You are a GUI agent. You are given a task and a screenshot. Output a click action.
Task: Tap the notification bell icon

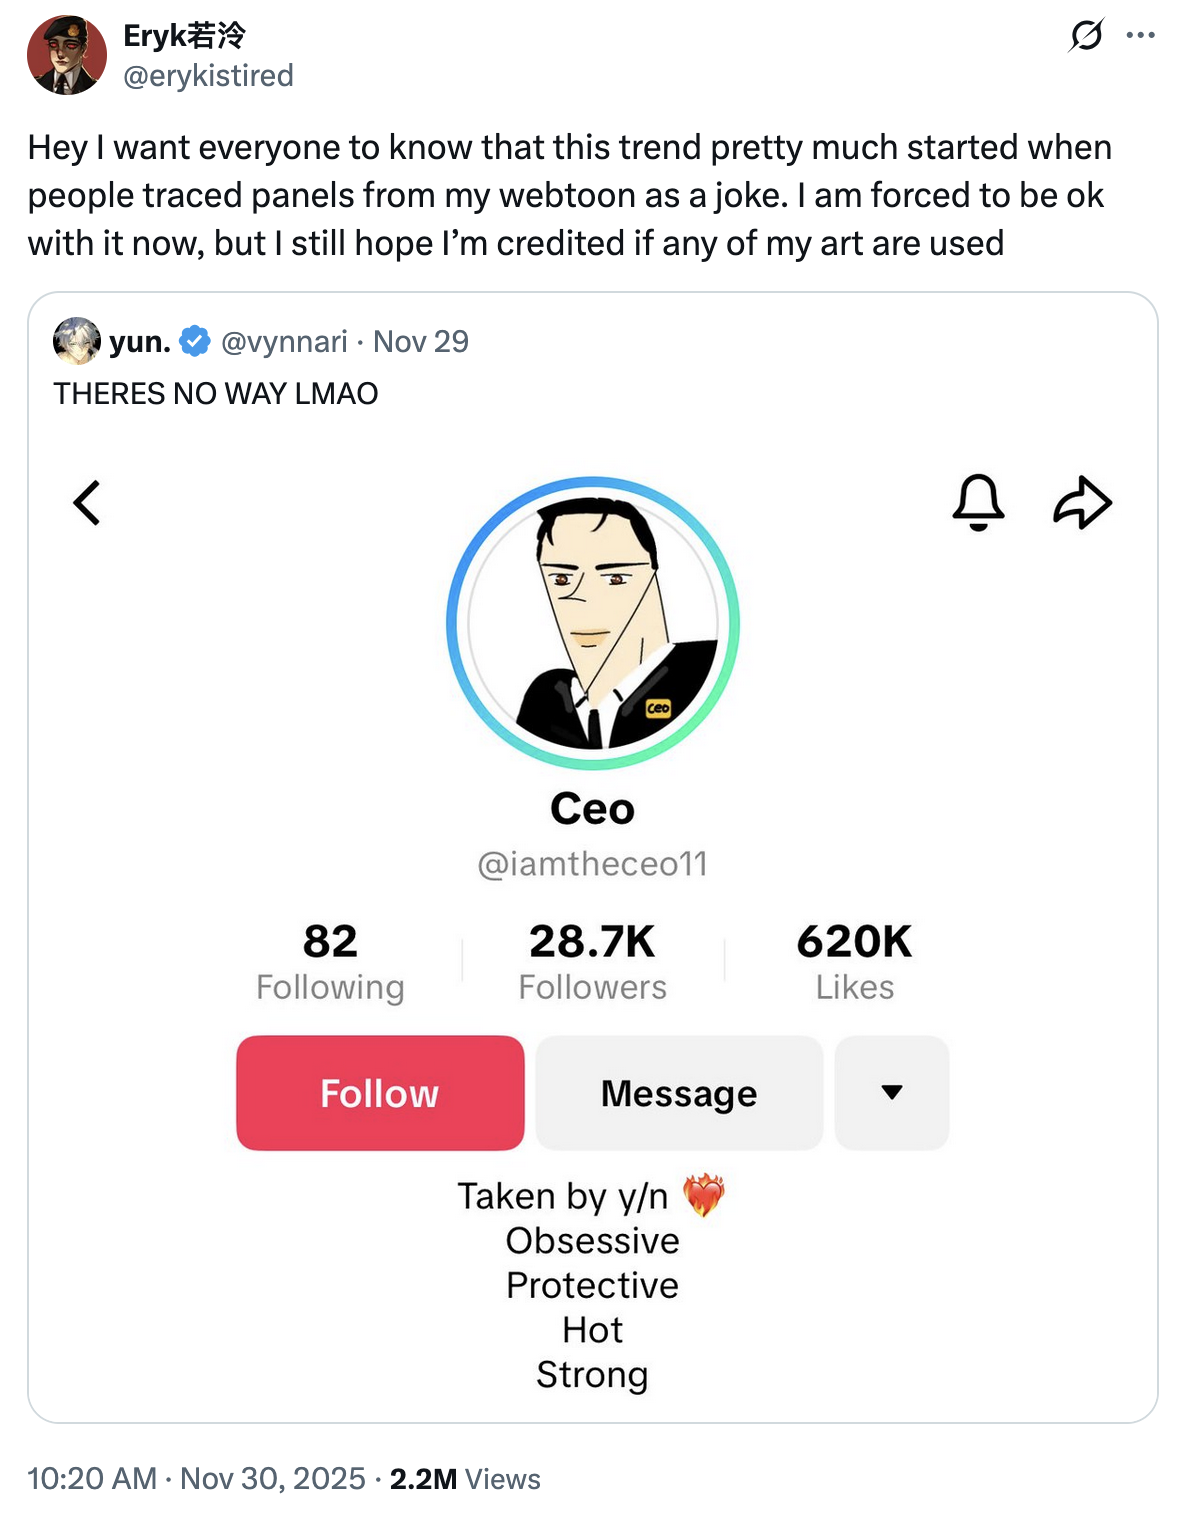tap(978, 502)
